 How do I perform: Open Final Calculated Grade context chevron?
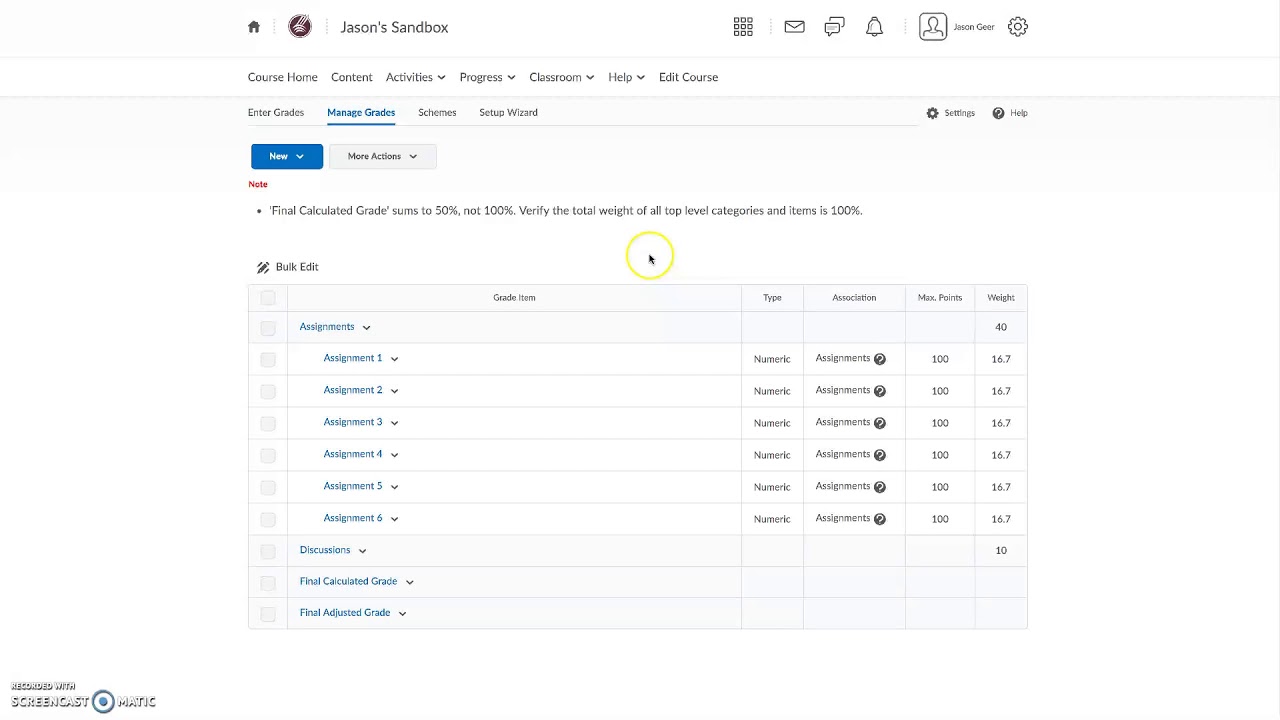click(x=409, y=581)
